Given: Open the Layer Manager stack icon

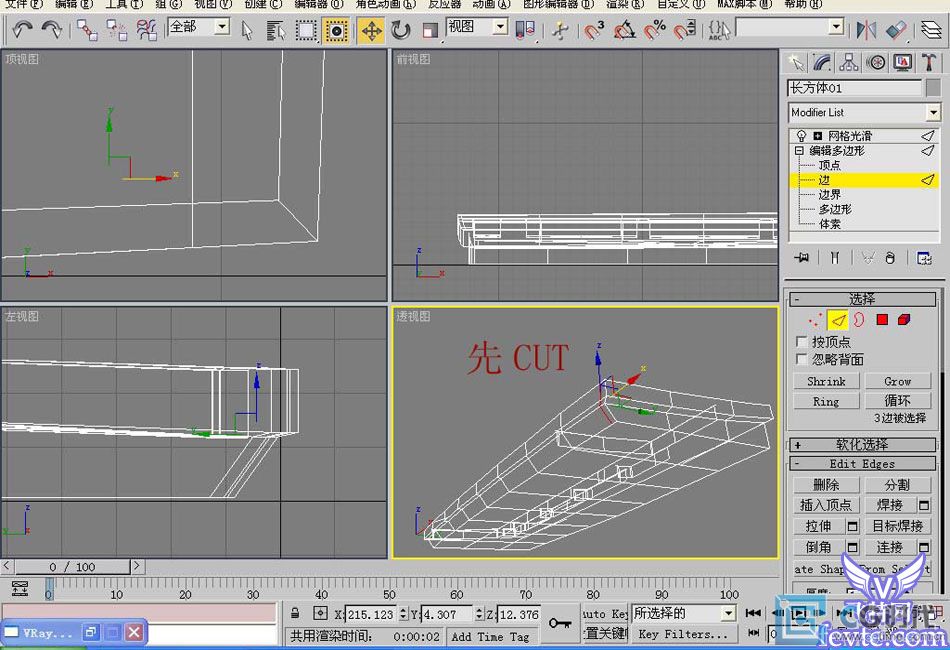Looking at the screenshot, I should coord(931,30).
